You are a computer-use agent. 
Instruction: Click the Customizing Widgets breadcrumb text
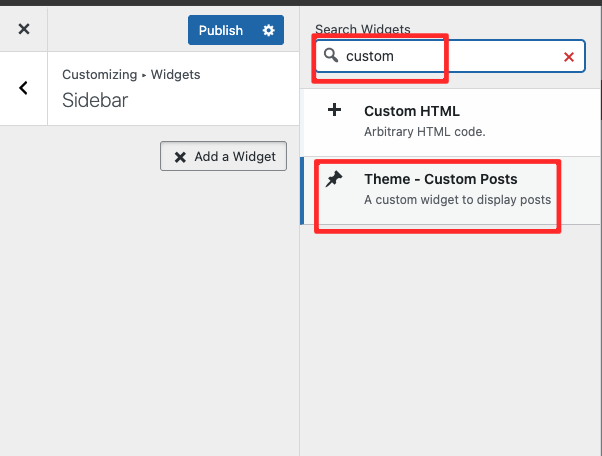(x=131, y=75)
